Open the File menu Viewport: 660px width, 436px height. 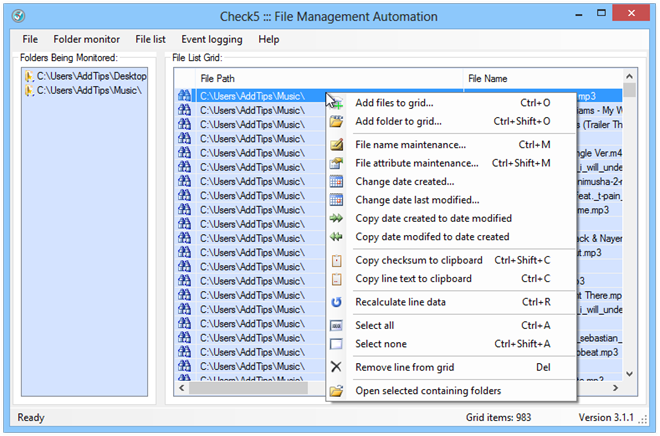click(x=30, y=40)
